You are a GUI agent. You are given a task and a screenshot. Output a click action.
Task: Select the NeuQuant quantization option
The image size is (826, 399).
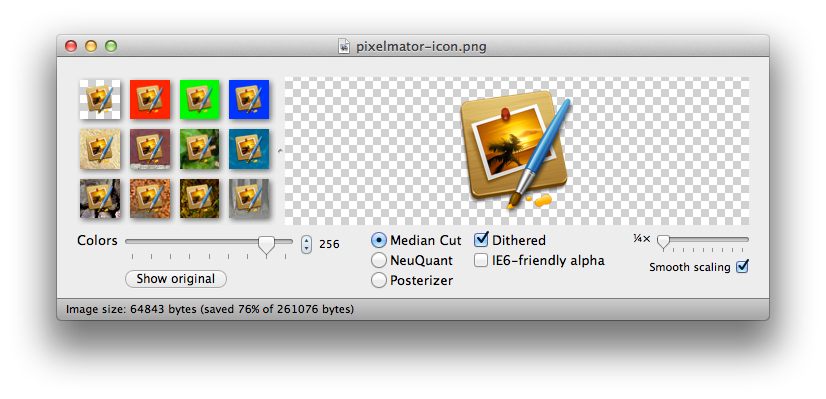pos(379,260)
